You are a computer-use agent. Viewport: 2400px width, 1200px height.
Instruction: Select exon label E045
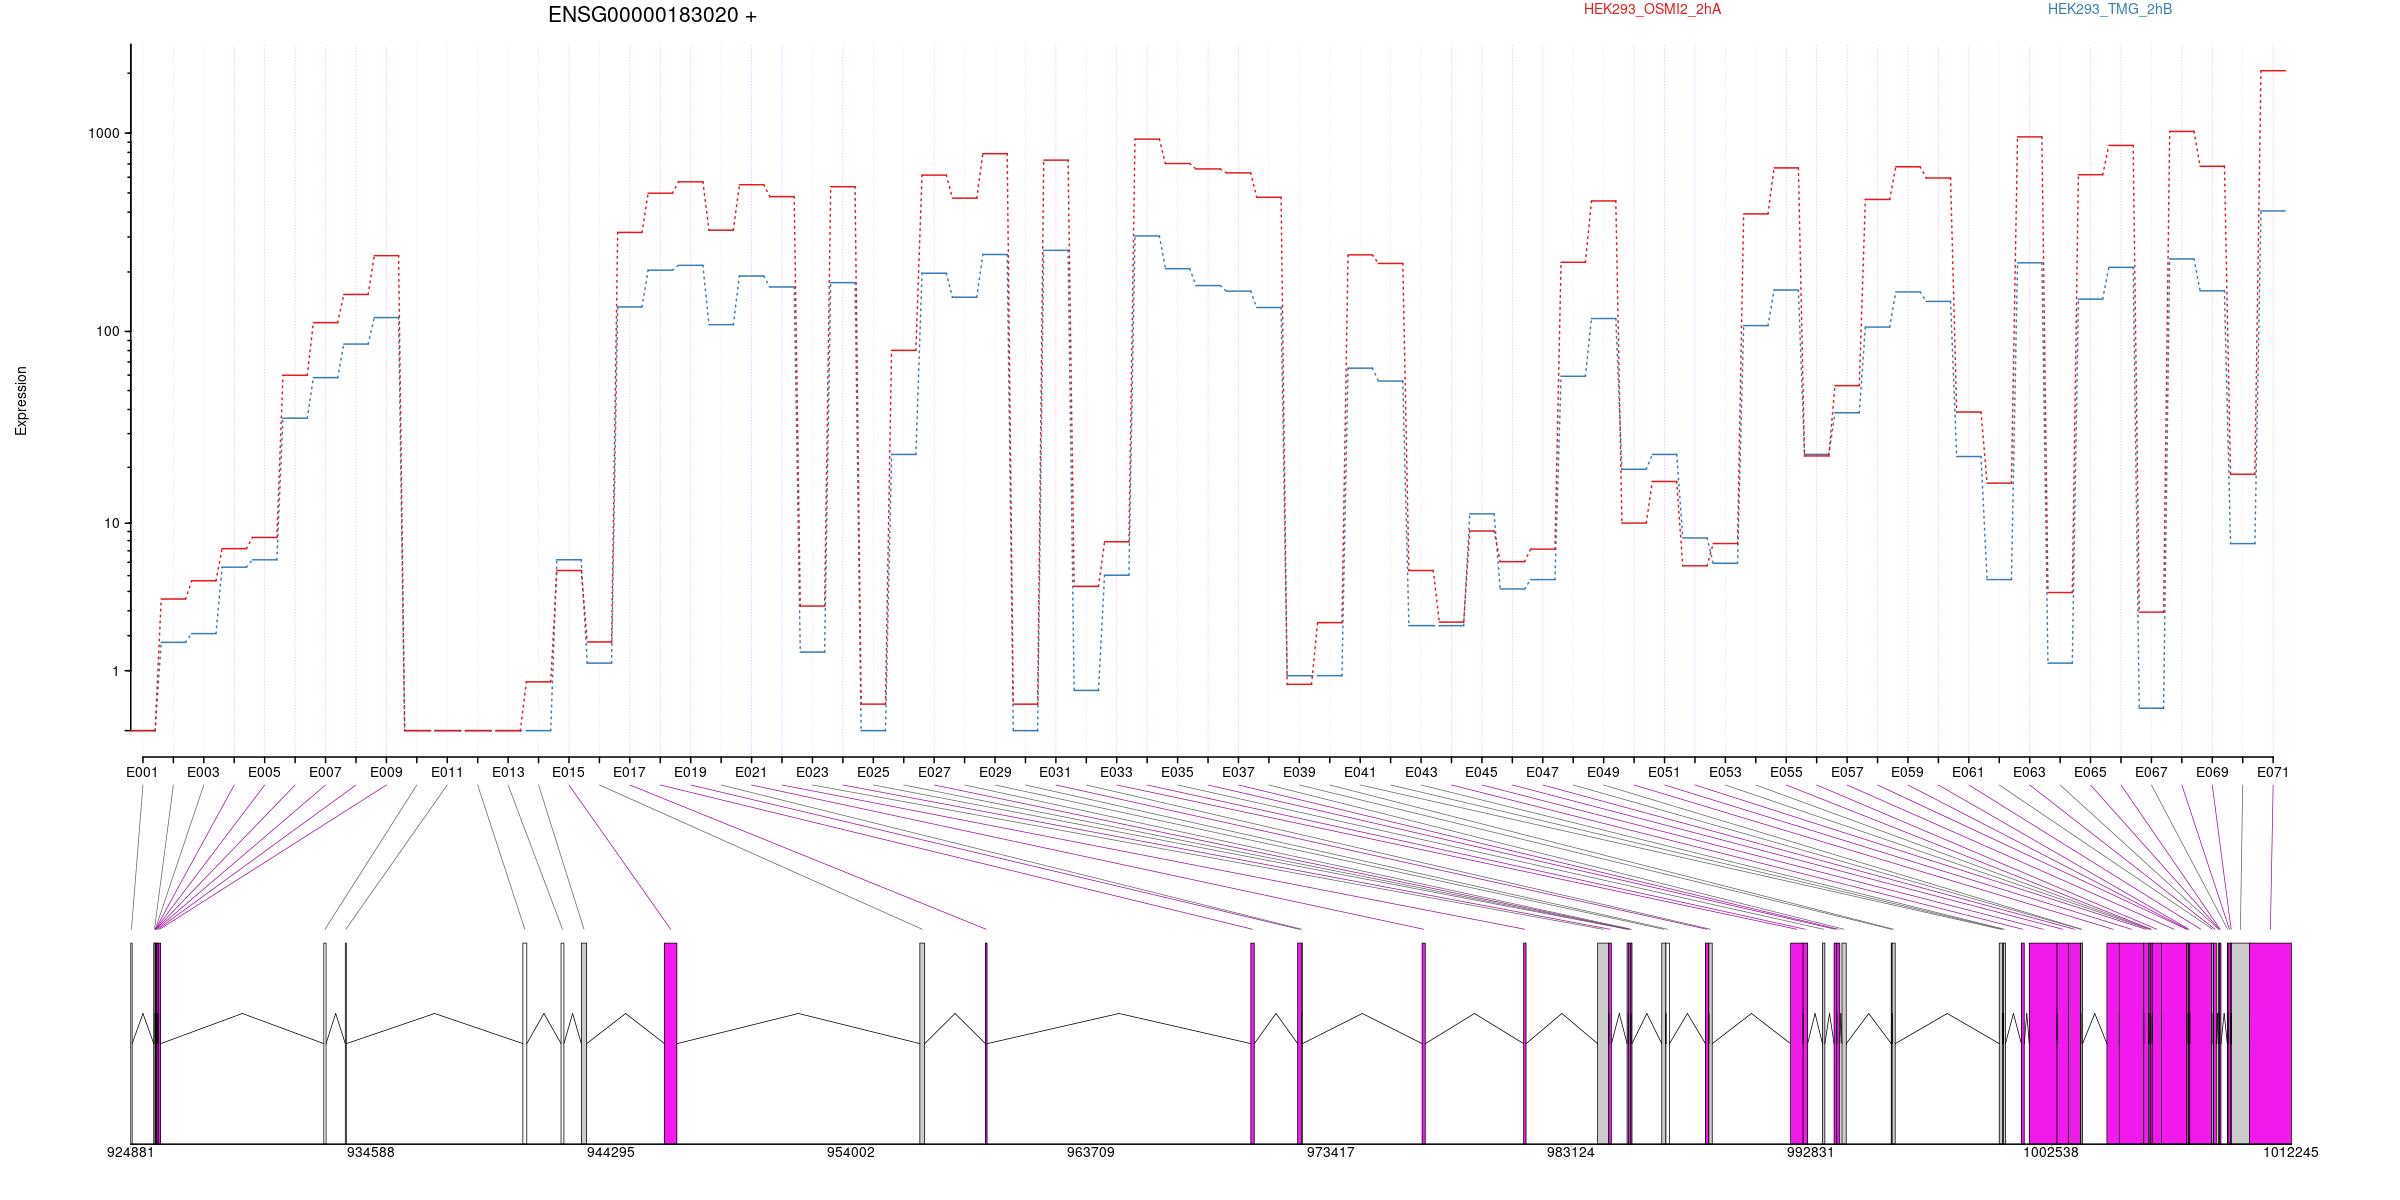click(x=1482, y=772)
